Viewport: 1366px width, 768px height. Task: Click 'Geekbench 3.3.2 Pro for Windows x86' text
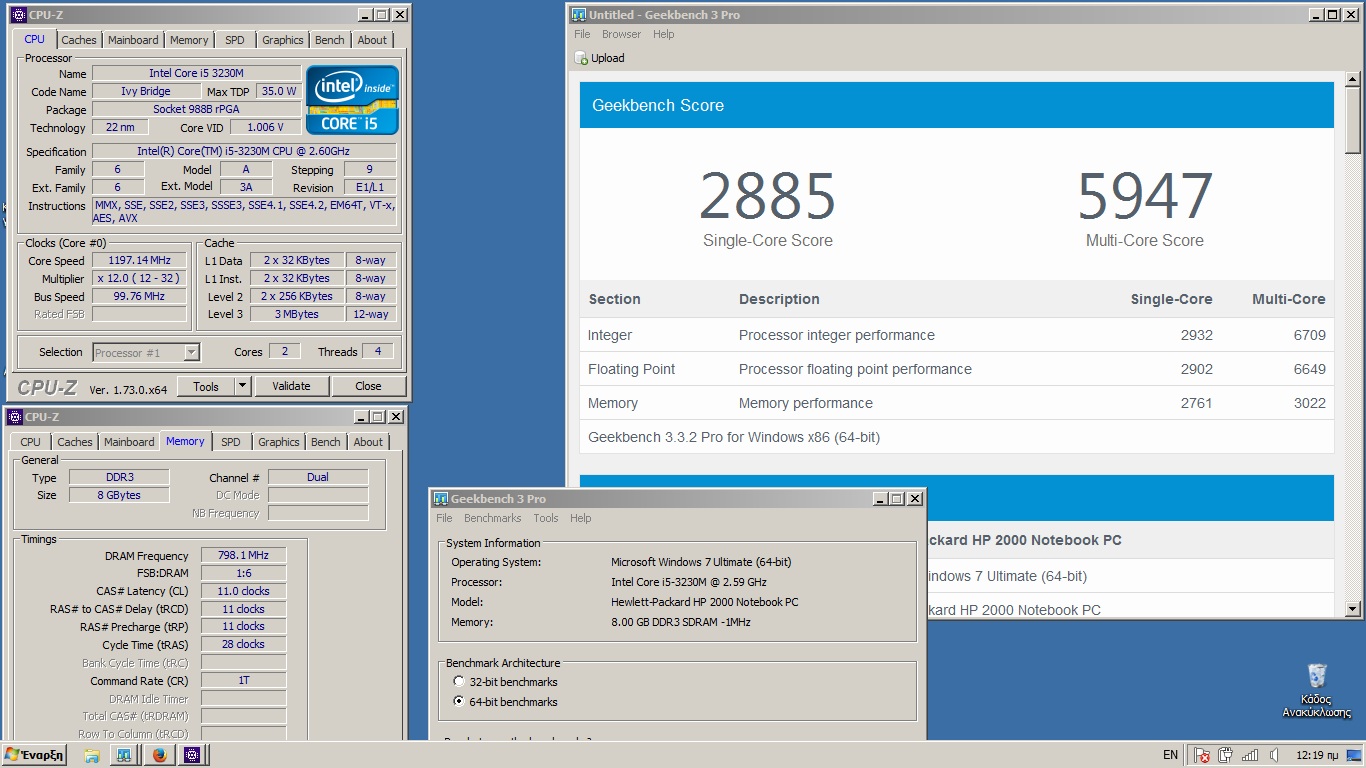[734, 437]
